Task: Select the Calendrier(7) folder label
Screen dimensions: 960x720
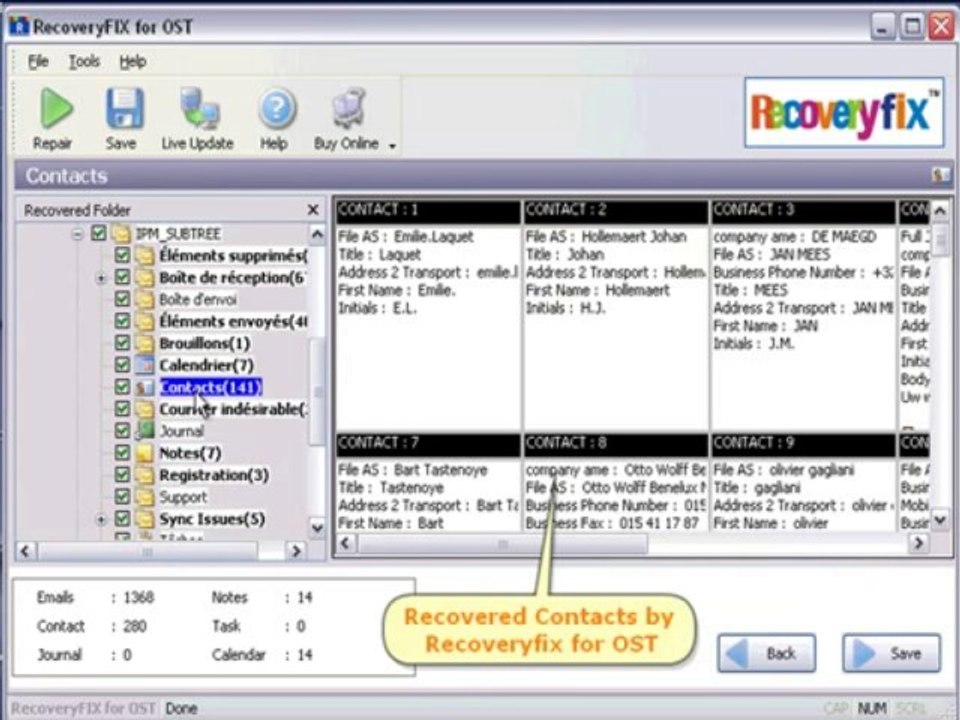Action: coord(206,366)
